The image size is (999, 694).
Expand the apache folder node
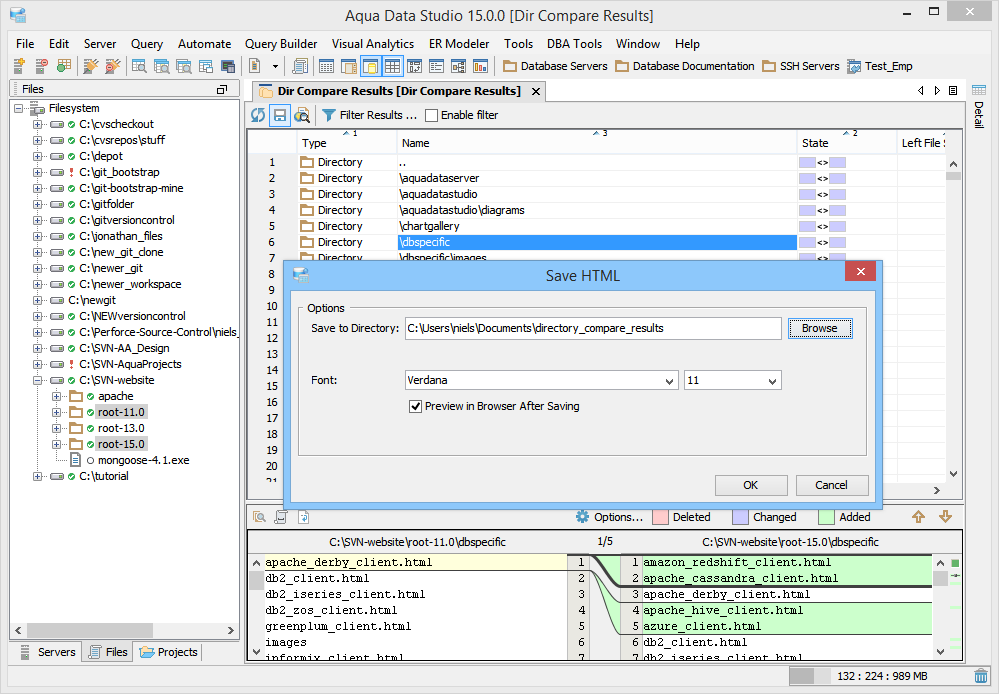click(57, 396)
